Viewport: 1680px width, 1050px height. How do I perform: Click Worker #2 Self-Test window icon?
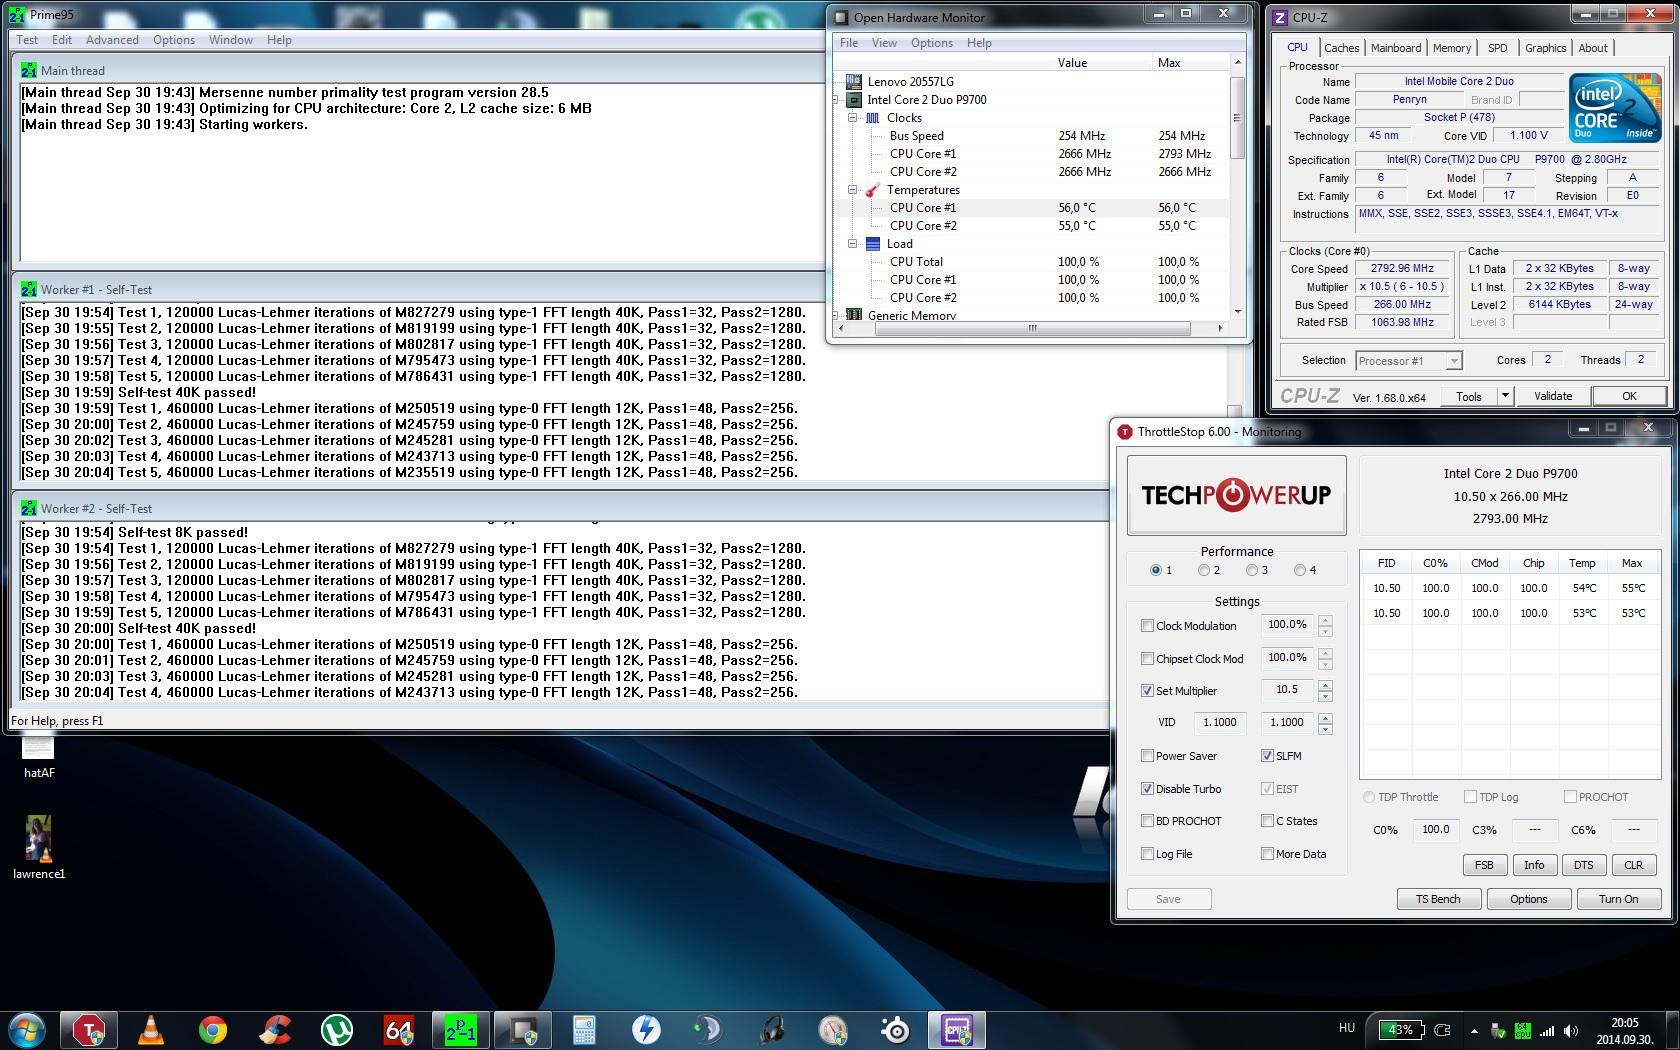pos(29,508)
